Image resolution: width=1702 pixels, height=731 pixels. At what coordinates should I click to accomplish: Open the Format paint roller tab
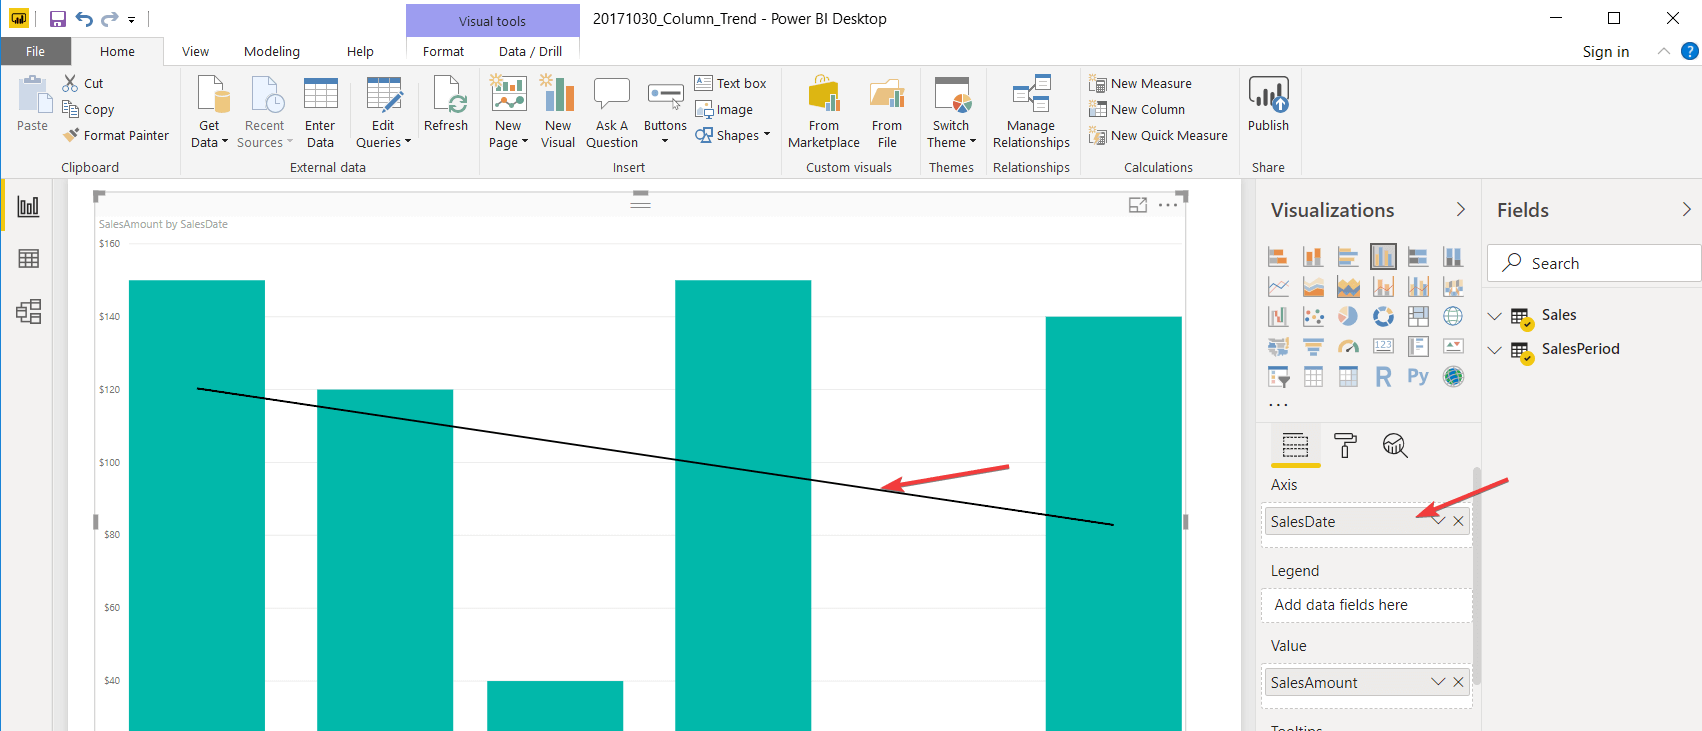coord(1345,446)
